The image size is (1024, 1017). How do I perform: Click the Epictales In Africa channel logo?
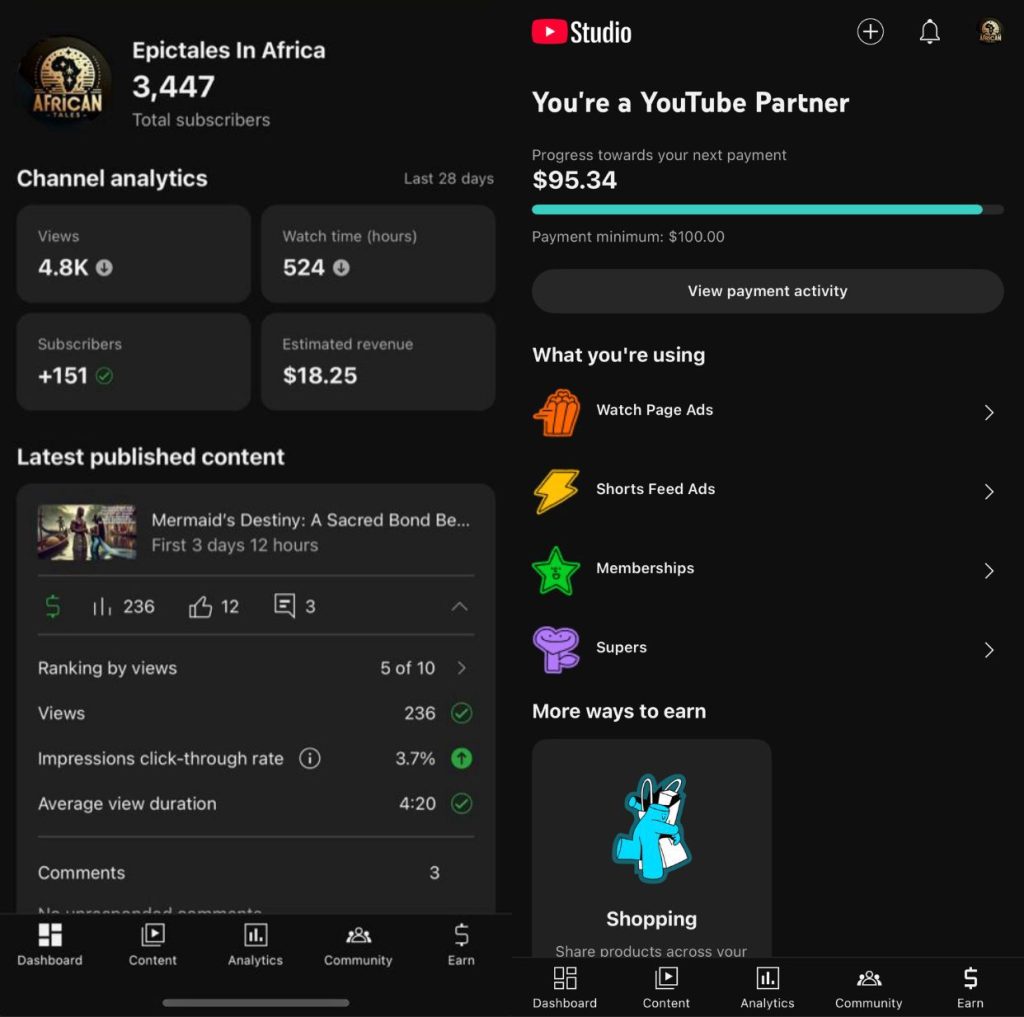(66, 81)
